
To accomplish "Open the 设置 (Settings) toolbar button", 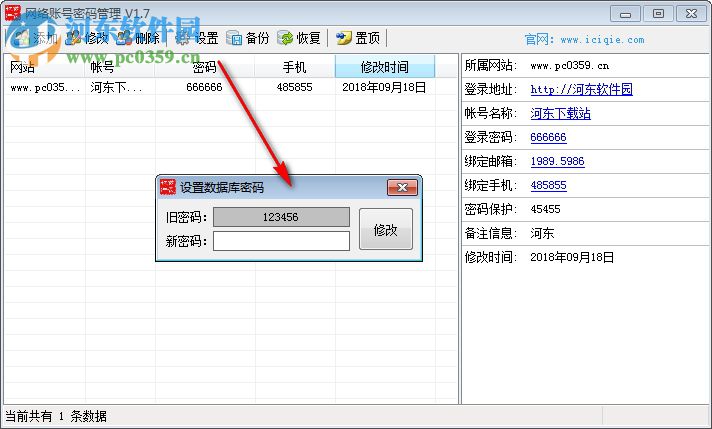I will point(197,38).
